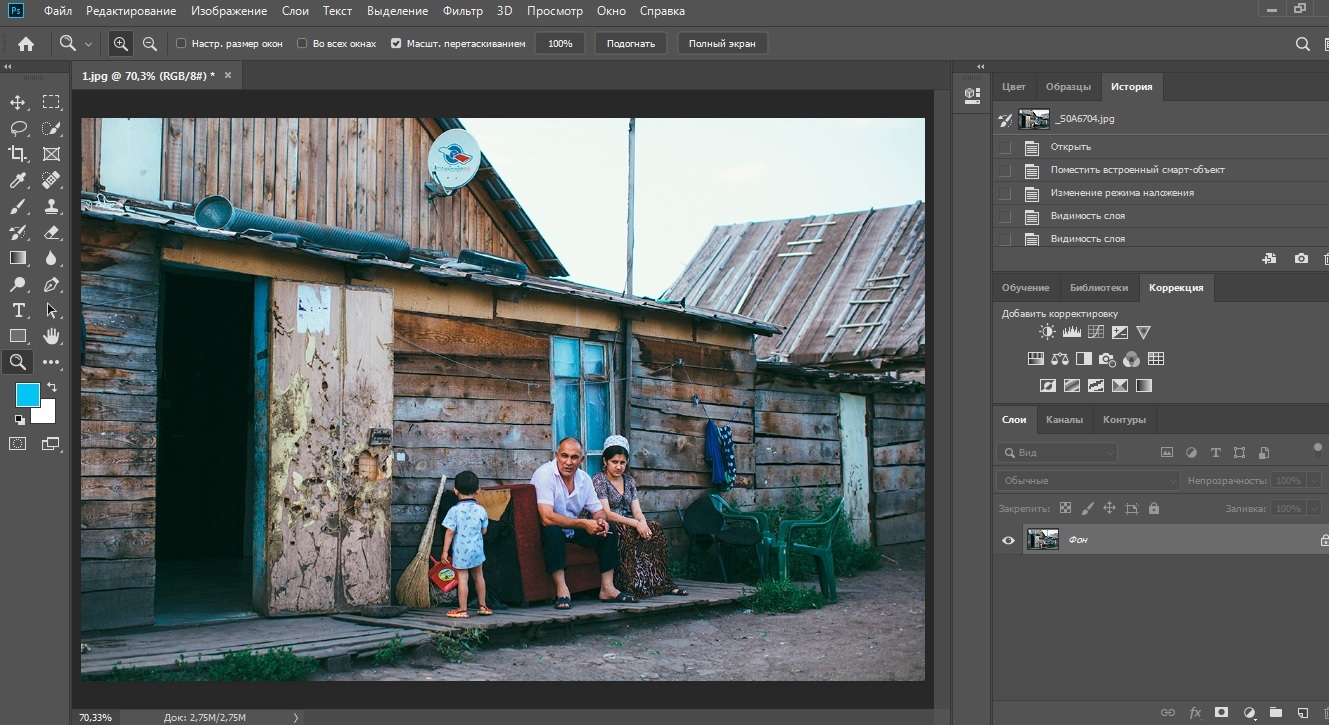
Task: Switch to the Библиотеки tab
Action: (x=1098, y=288)
